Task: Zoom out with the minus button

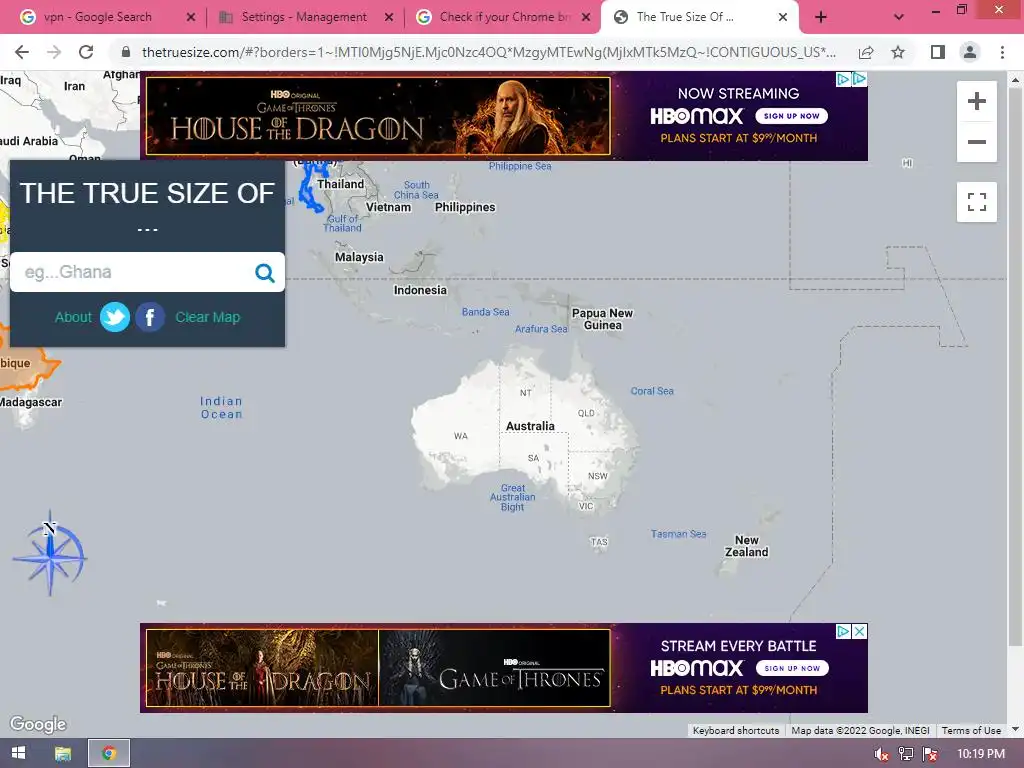Action: 976,142
